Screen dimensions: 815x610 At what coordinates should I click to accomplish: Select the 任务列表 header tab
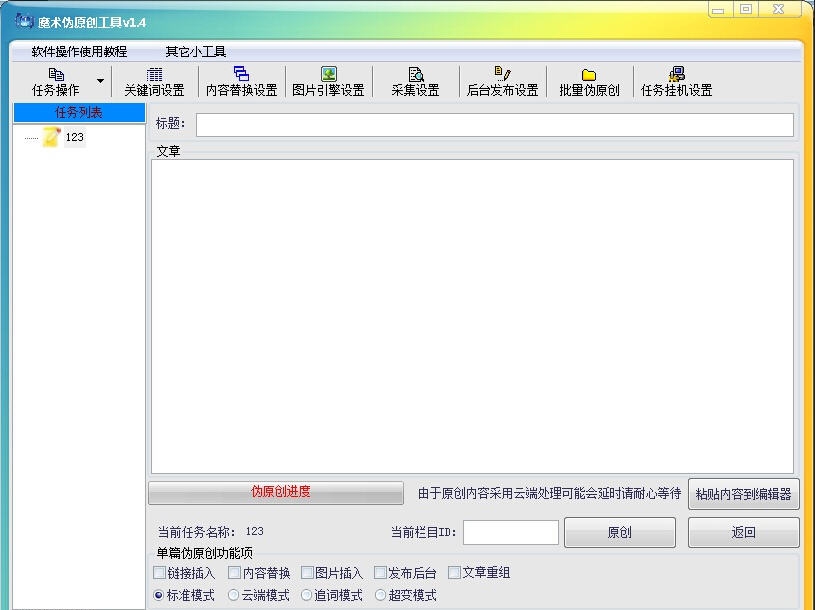pos(79,112)
